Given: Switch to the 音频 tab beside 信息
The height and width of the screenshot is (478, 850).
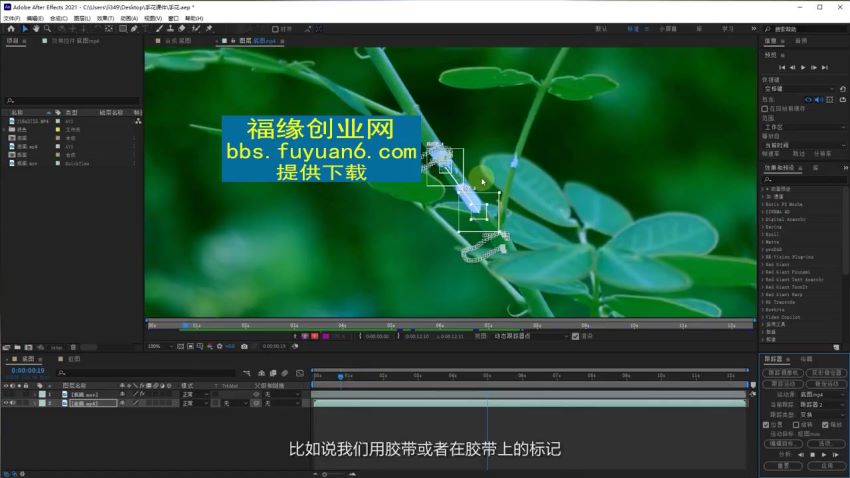Looking at the screenshot, I should [801, 41].
